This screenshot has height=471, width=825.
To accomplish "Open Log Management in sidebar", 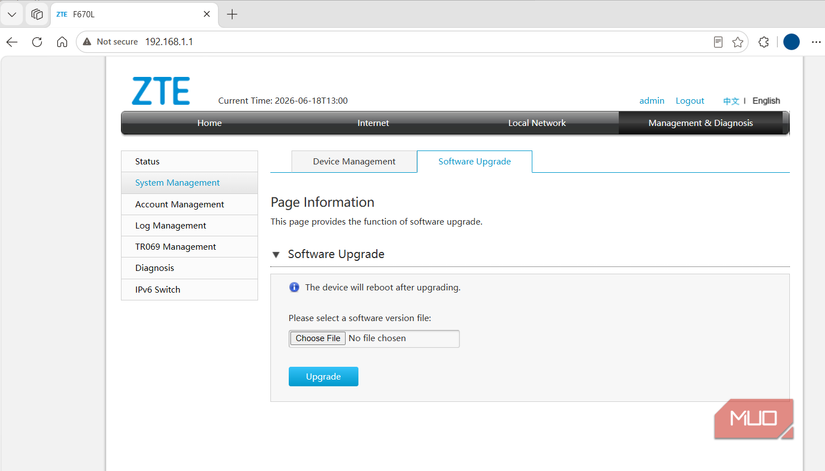I will click(x=189, y=225).
